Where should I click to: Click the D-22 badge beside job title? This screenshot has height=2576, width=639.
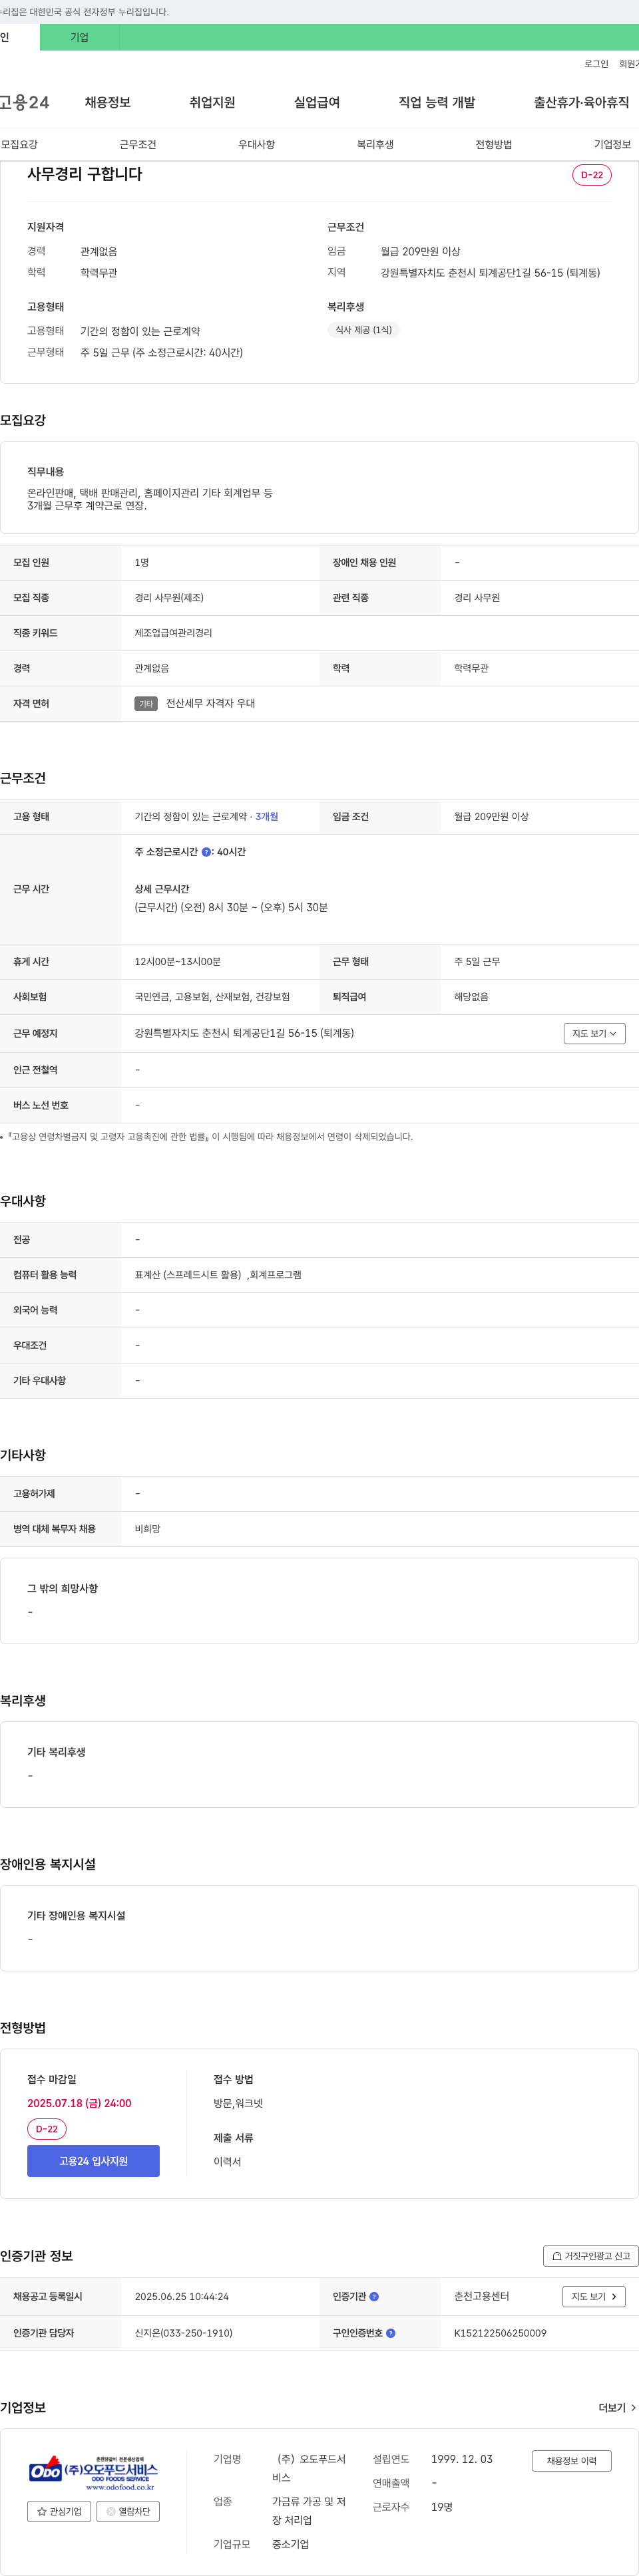[592, 175]
